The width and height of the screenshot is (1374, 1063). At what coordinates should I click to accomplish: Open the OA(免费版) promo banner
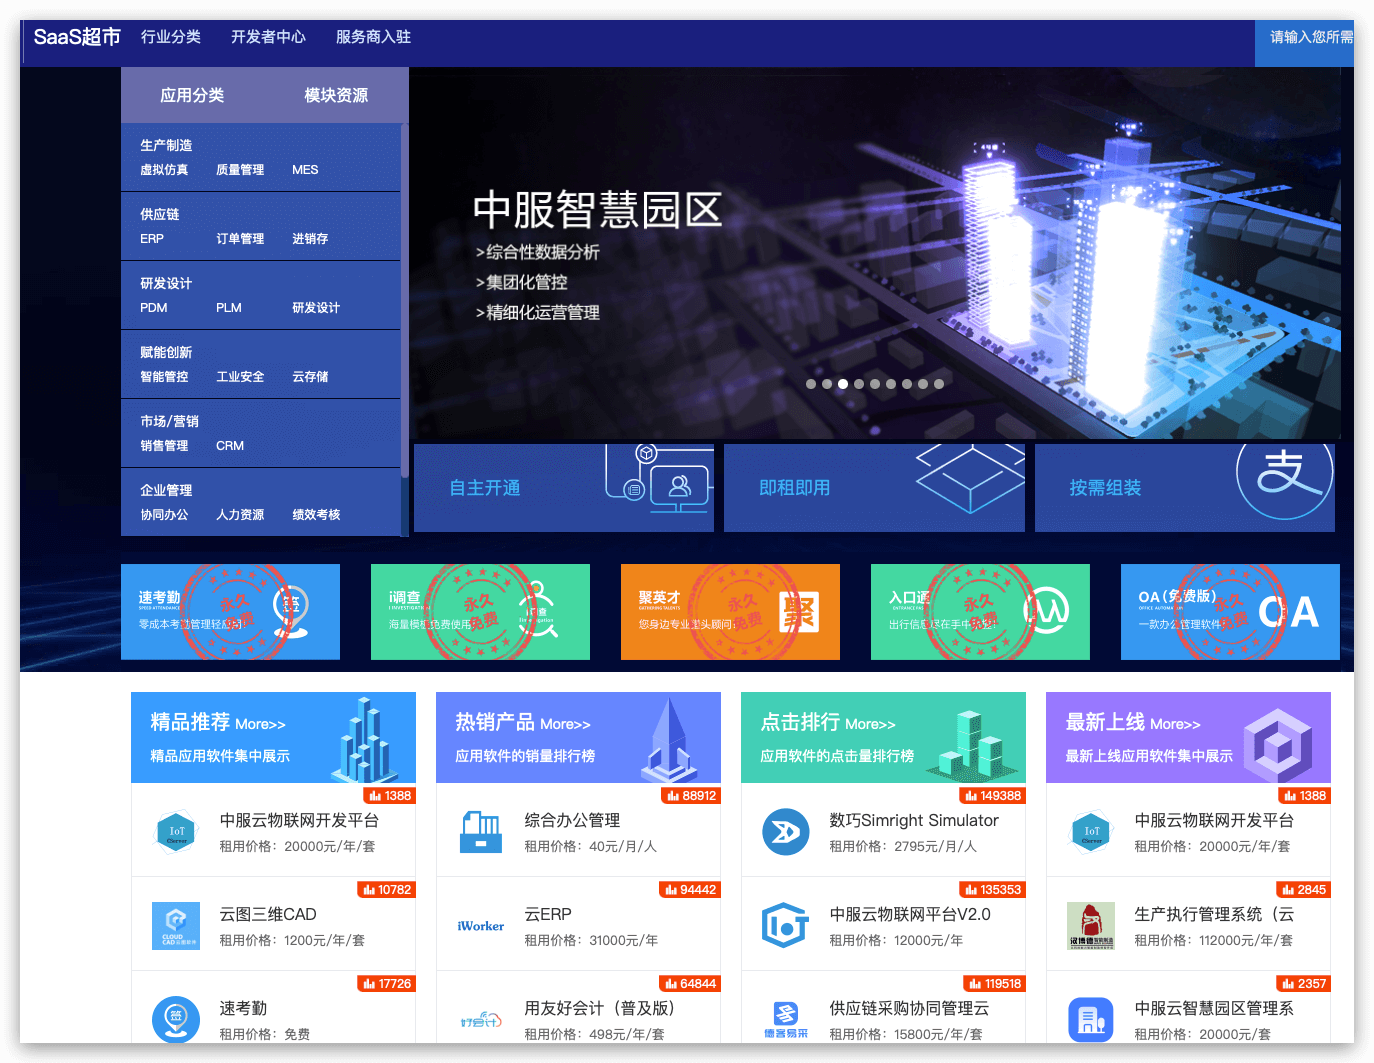pyautogui.click(x=1230, y=612)
